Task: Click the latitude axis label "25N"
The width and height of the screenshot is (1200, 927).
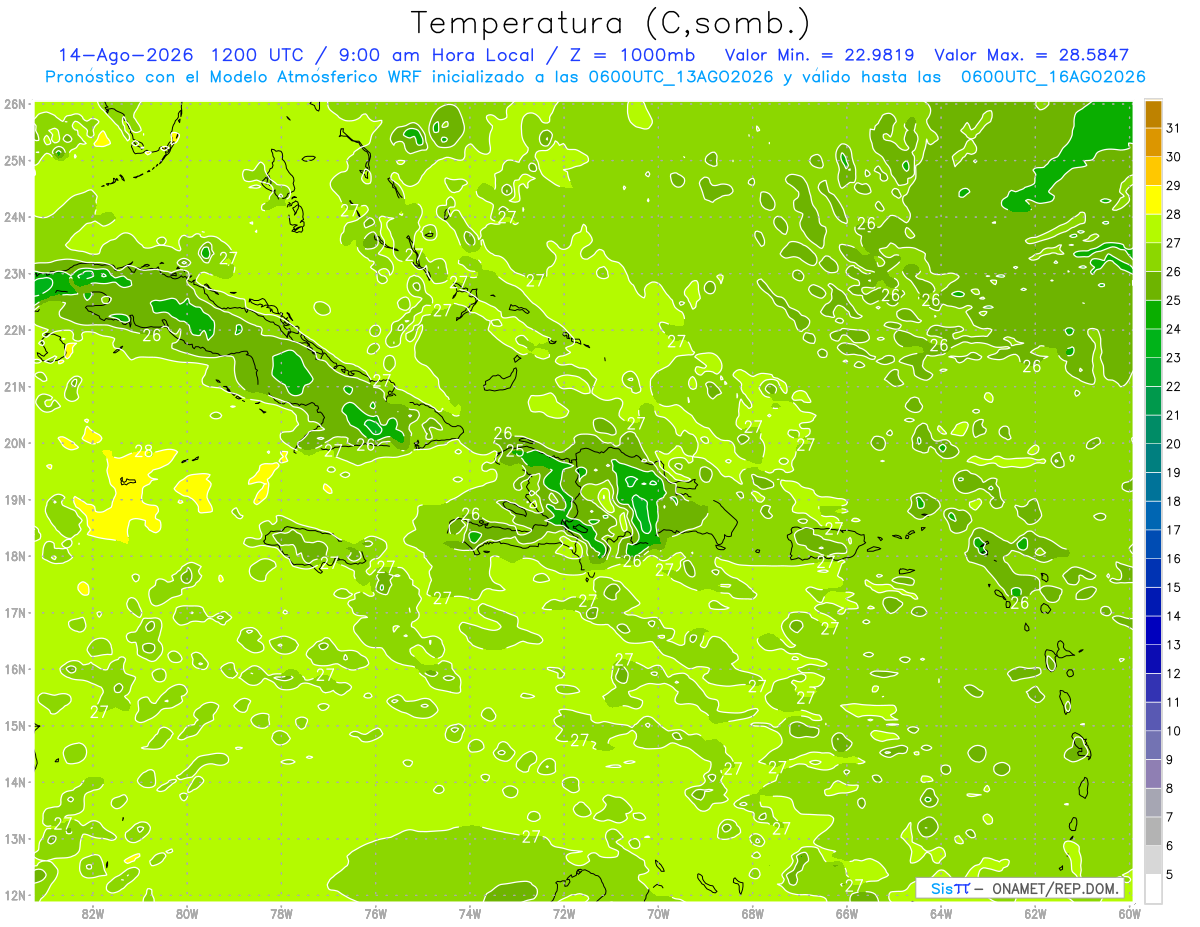Action: coord(14,160)
